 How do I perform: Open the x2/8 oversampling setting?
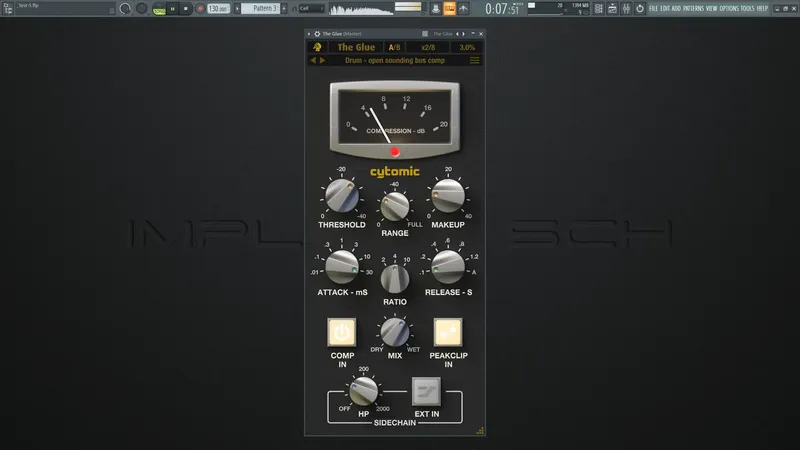pyautogui.click(x=428, y=47)
